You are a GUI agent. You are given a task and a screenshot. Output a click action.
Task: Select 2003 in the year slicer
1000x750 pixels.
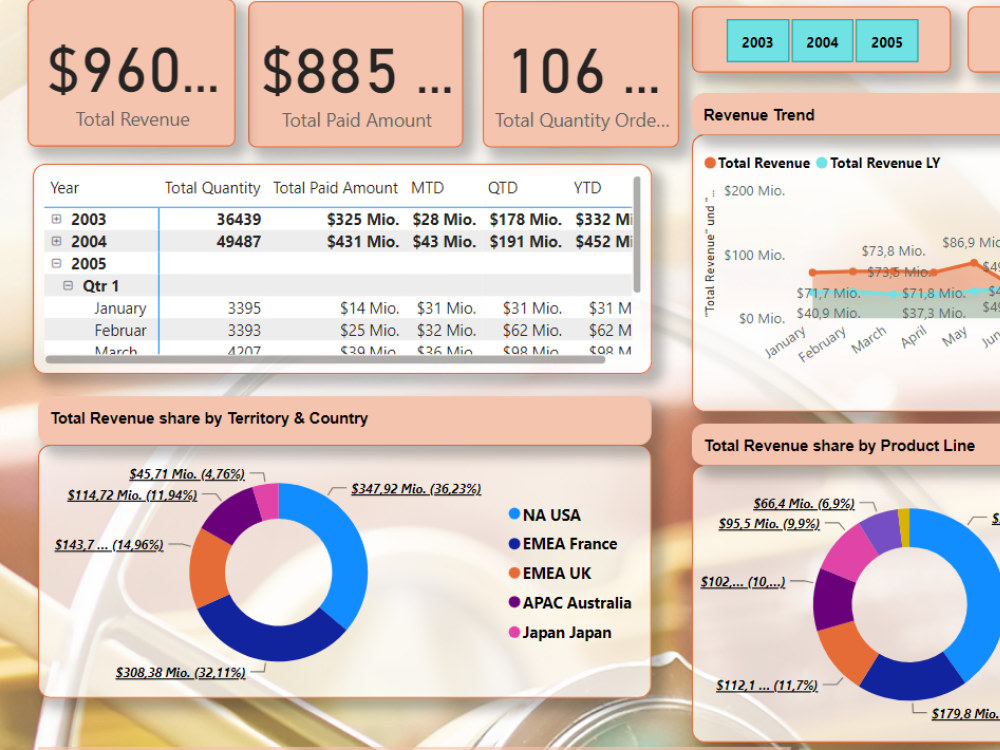tap(757, 41)
